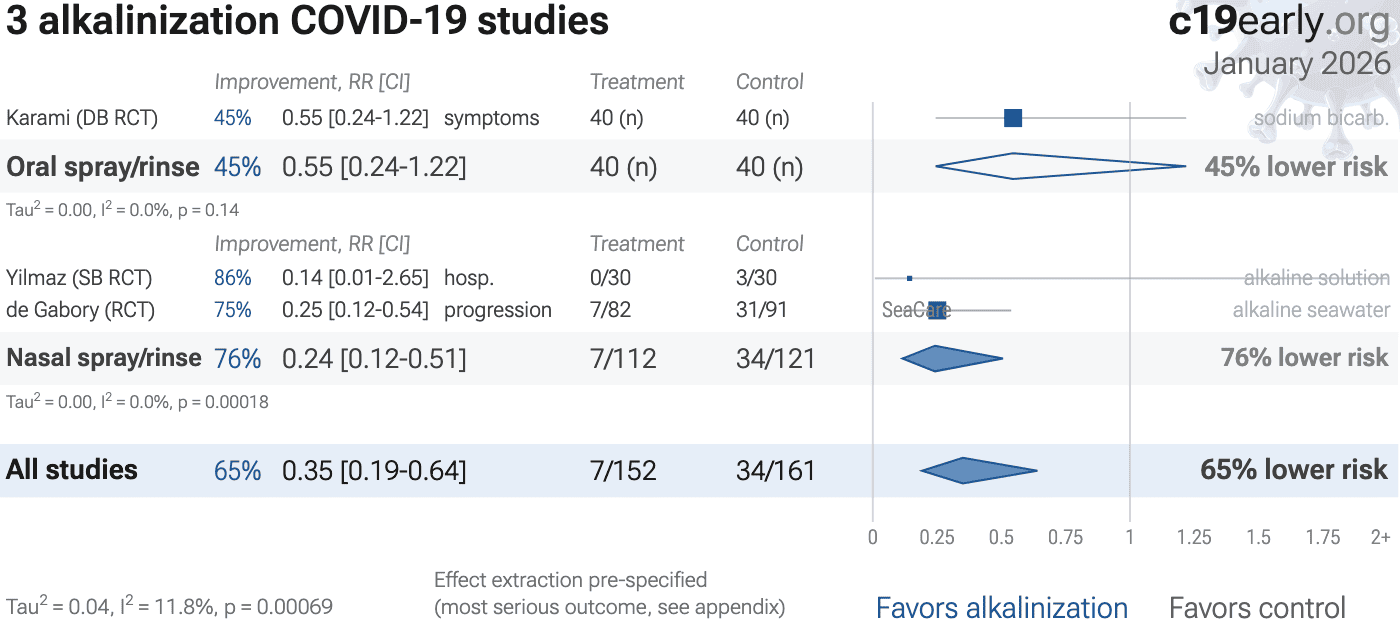Click the Favors alkalinization axis label

1001,607
